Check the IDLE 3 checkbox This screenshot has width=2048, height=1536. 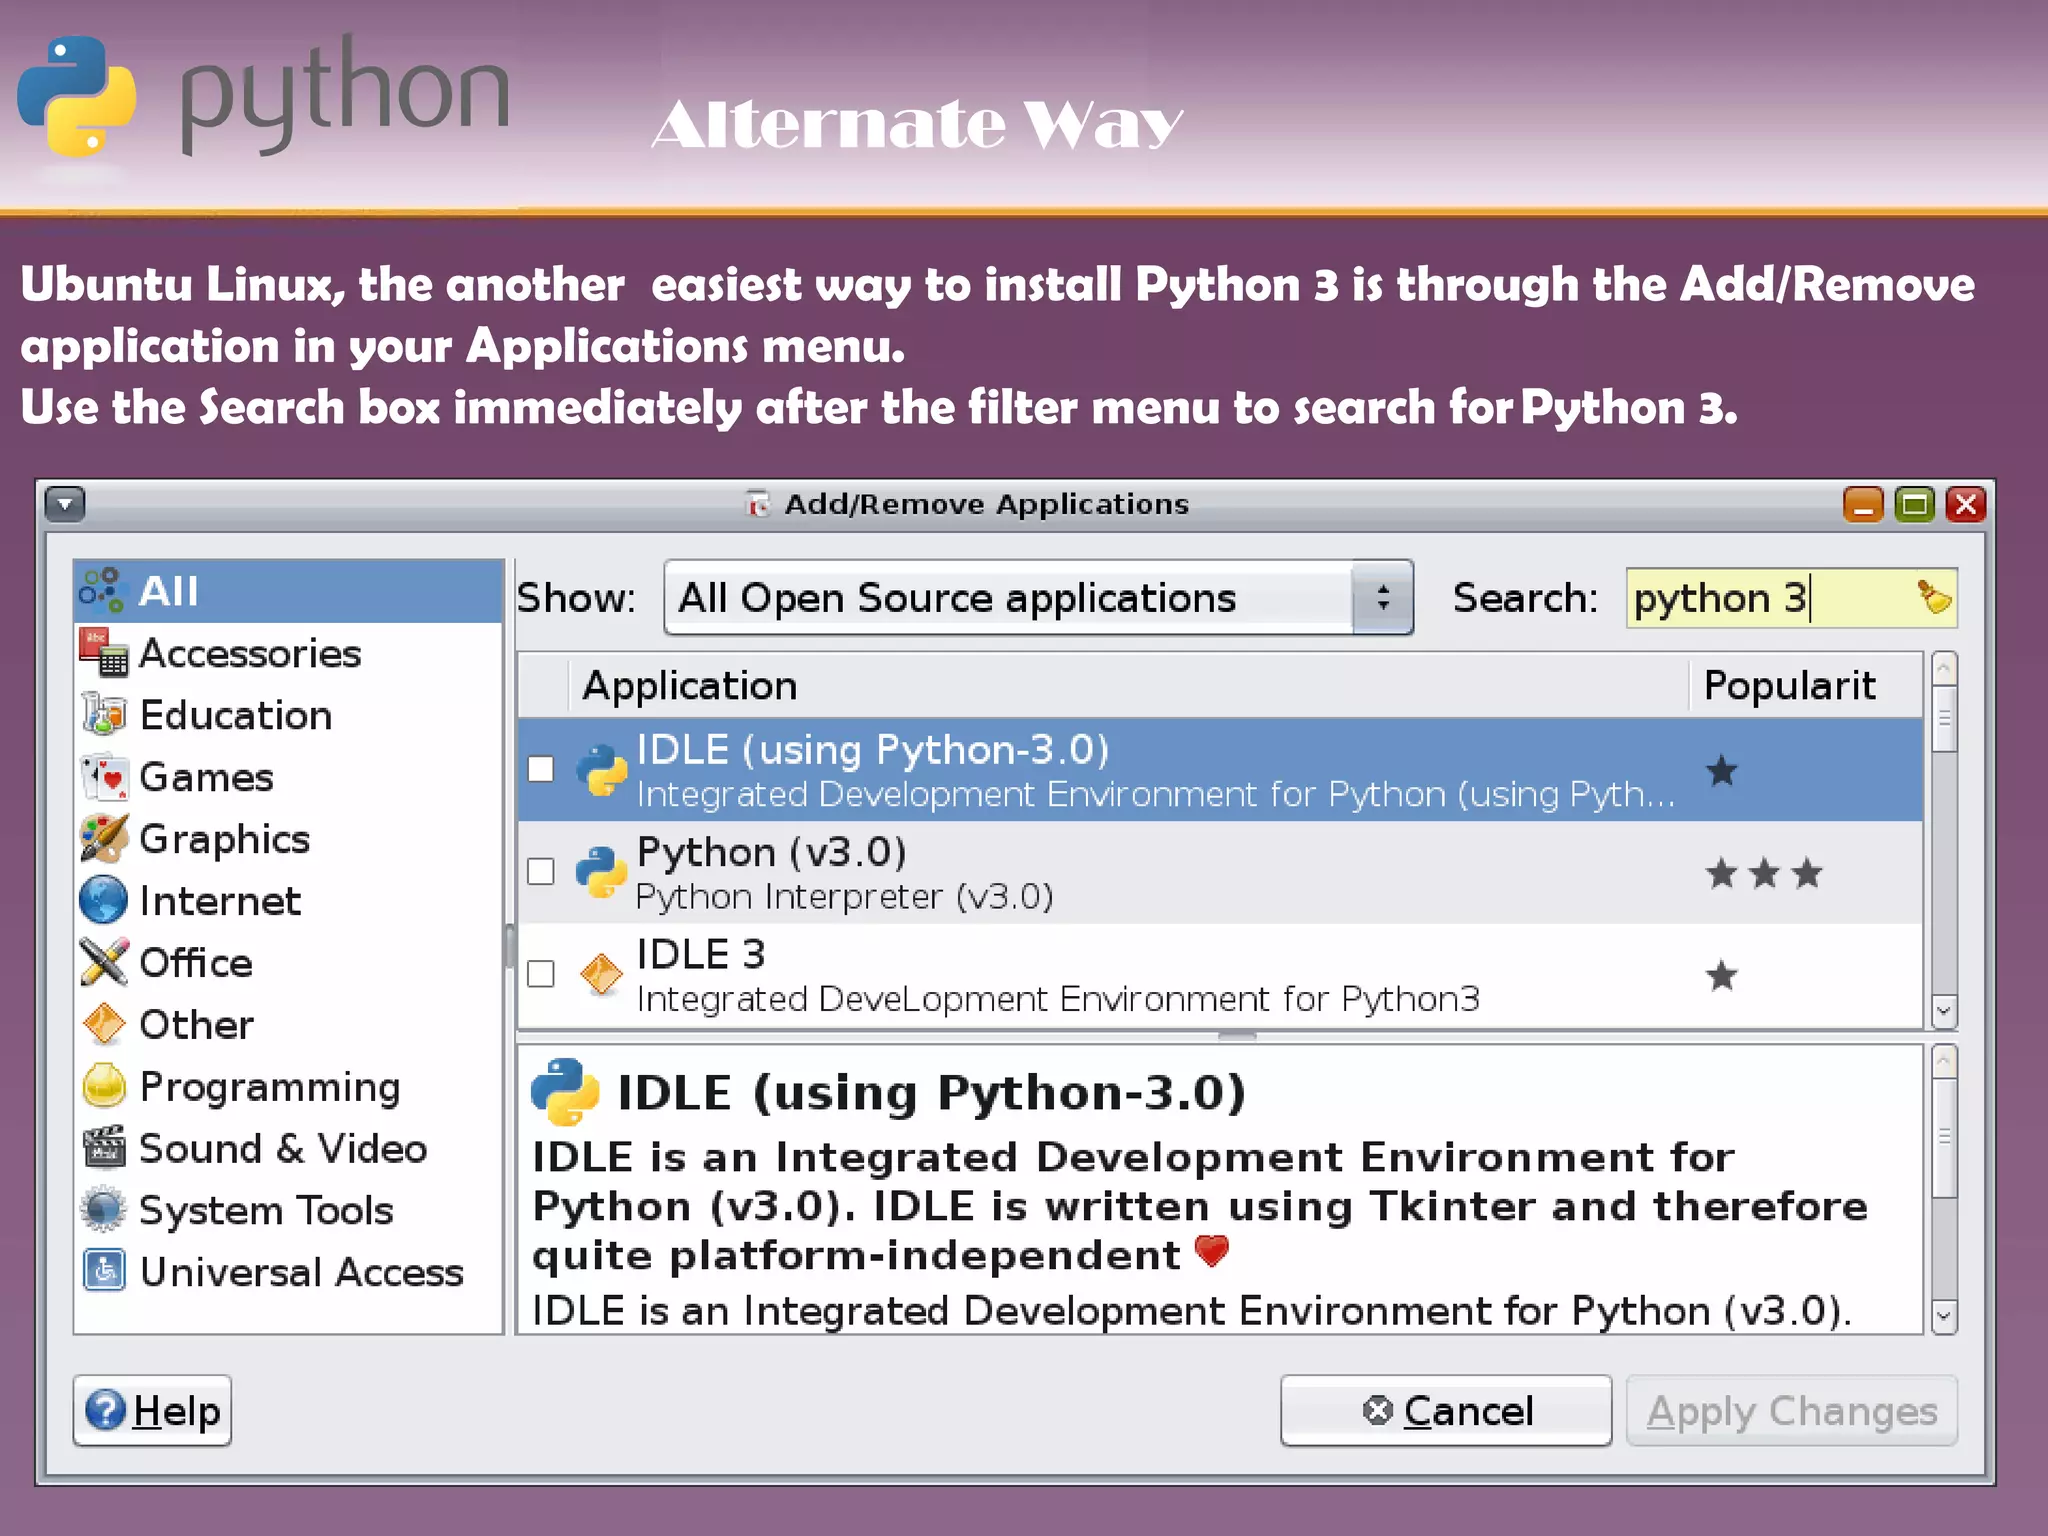[x=541, y=973]
